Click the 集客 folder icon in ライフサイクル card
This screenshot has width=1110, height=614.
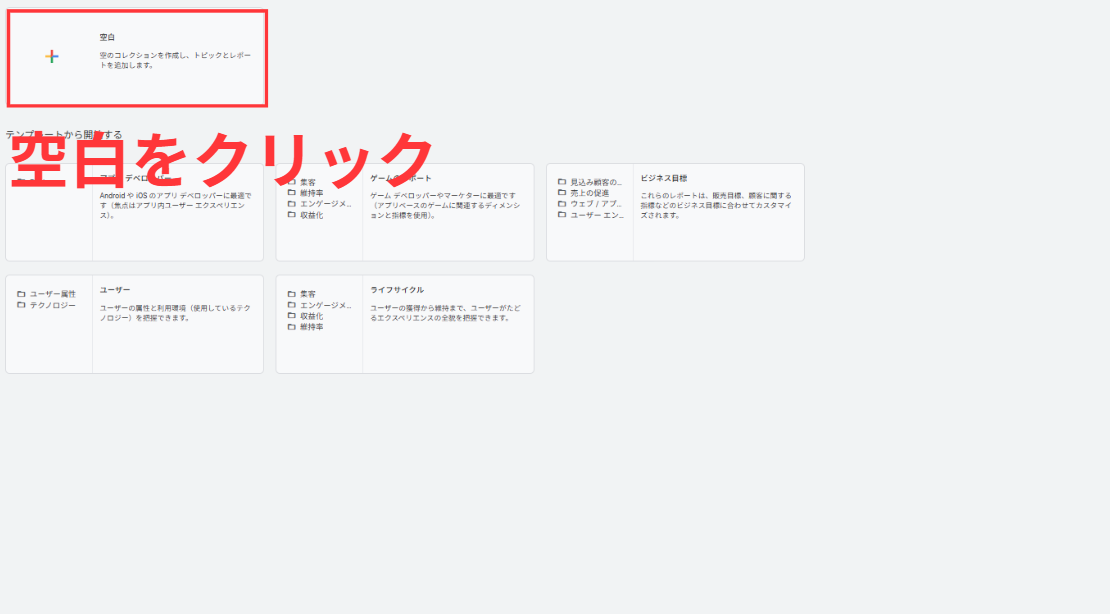pyautogui.click(x=292, y=294)
